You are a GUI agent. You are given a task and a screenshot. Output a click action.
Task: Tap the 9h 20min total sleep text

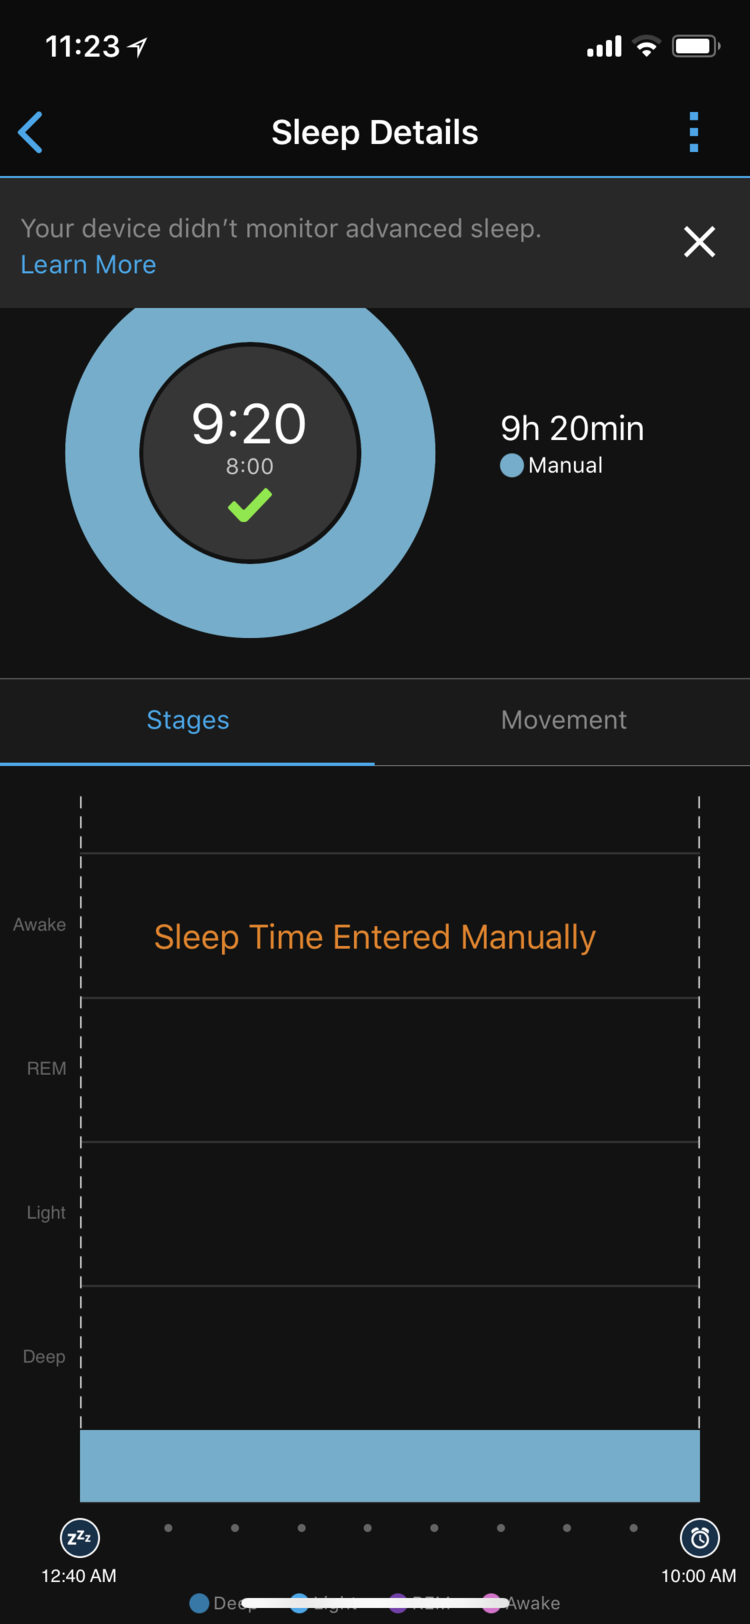(572, 428)
